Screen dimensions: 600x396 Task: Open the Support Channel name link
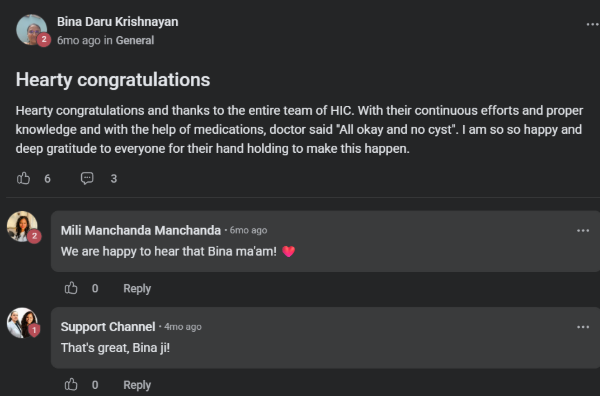[108, 327]
